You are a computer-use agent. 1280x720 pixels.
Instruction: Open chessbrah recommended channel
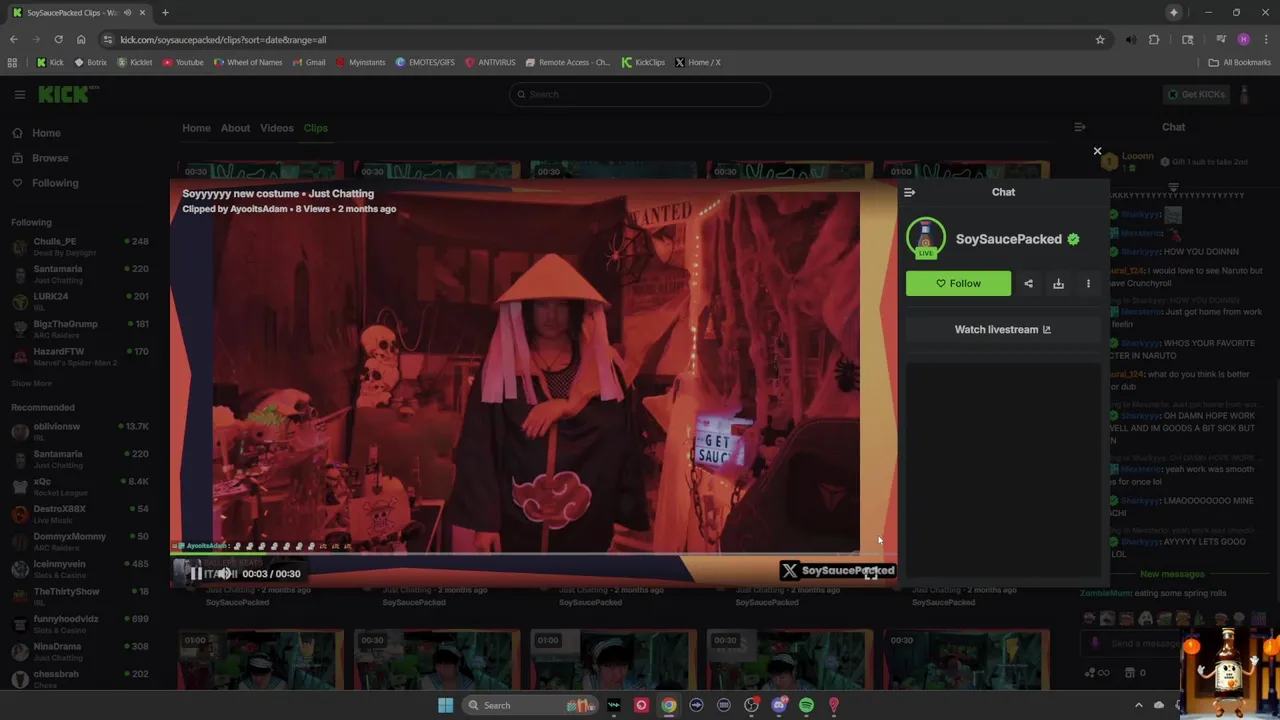click(80, 678)
